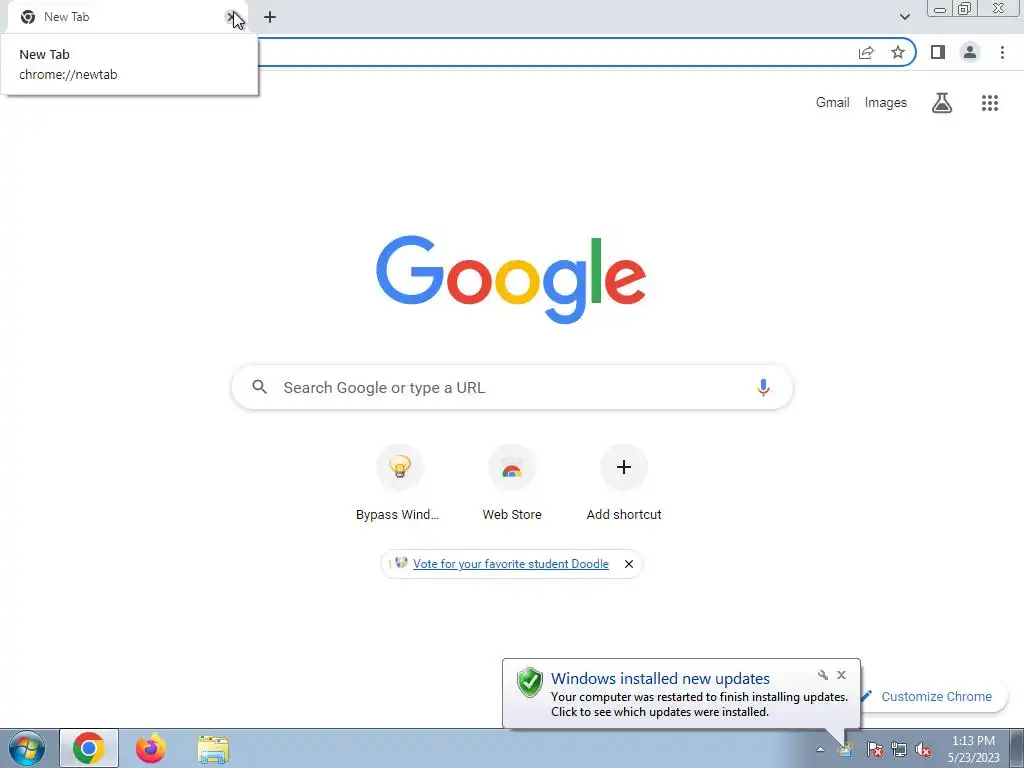
Task: Bookmark this tab with the star icon
Action: tap(898, 52)
